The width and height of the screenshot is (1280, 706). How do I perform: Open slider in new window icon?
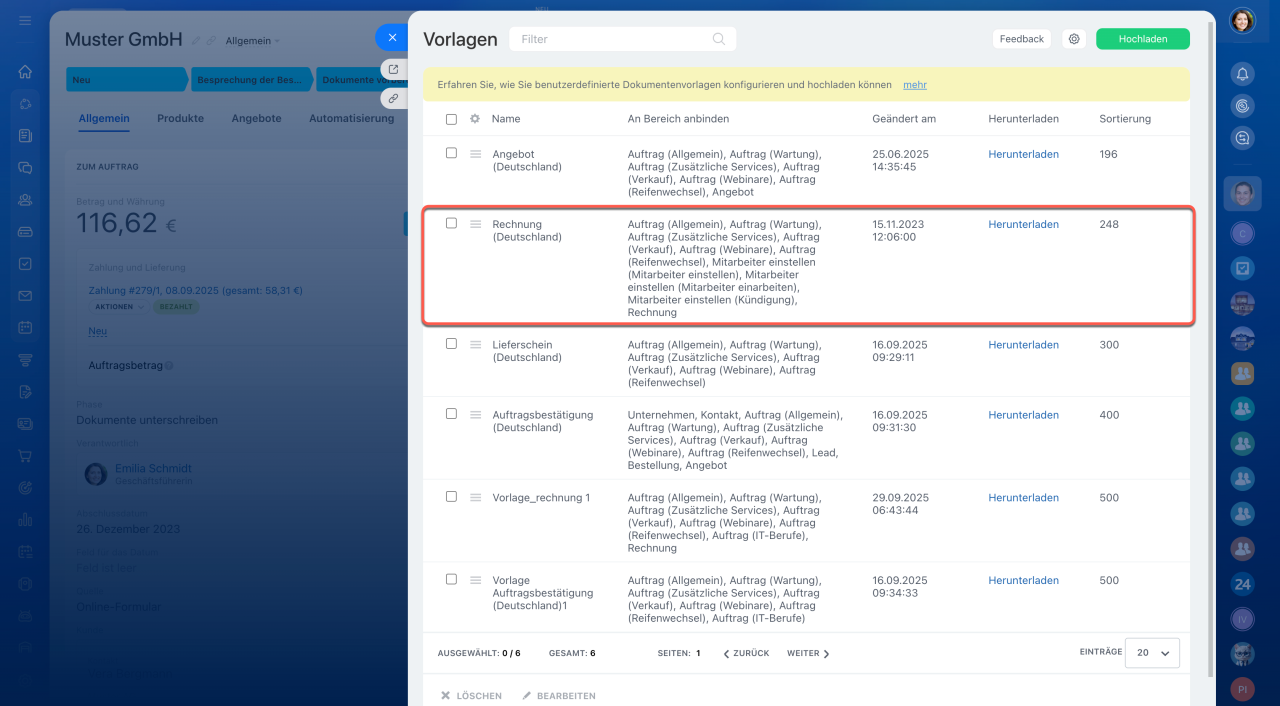point(393,70)
